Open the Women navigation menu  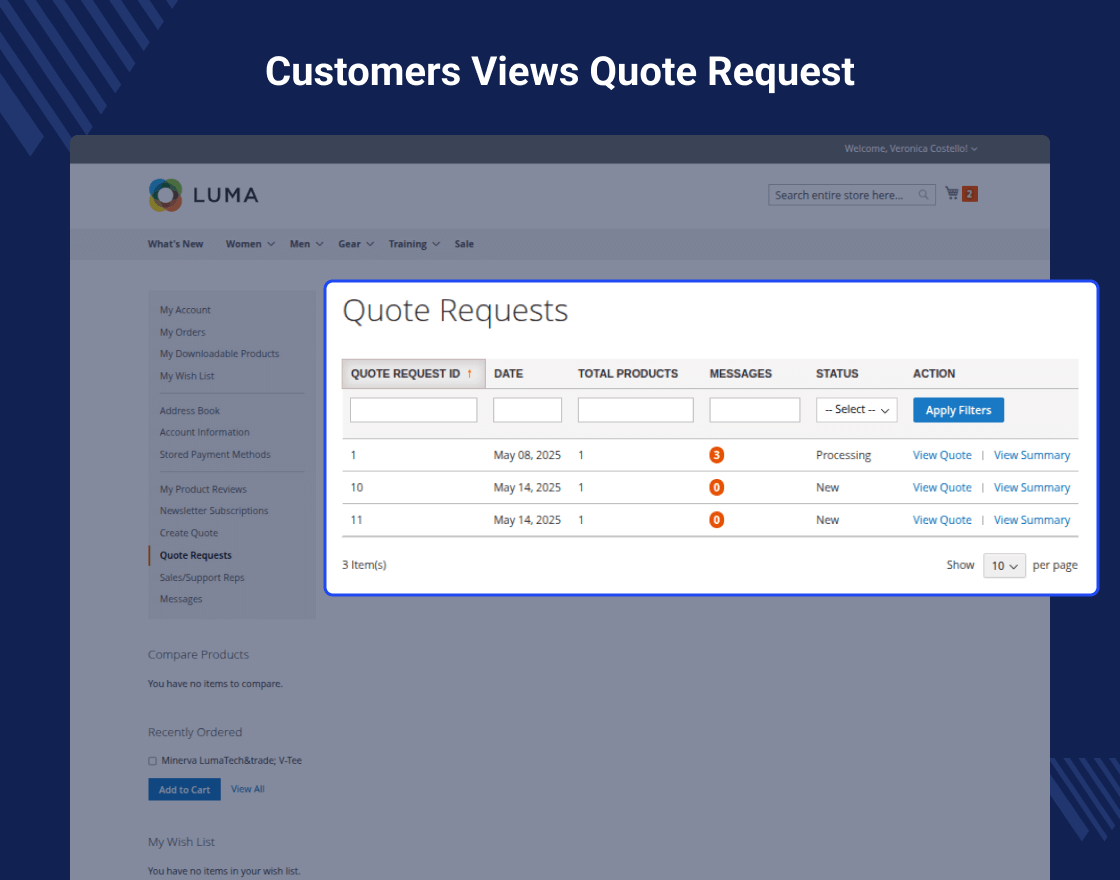tap(249, 244)
